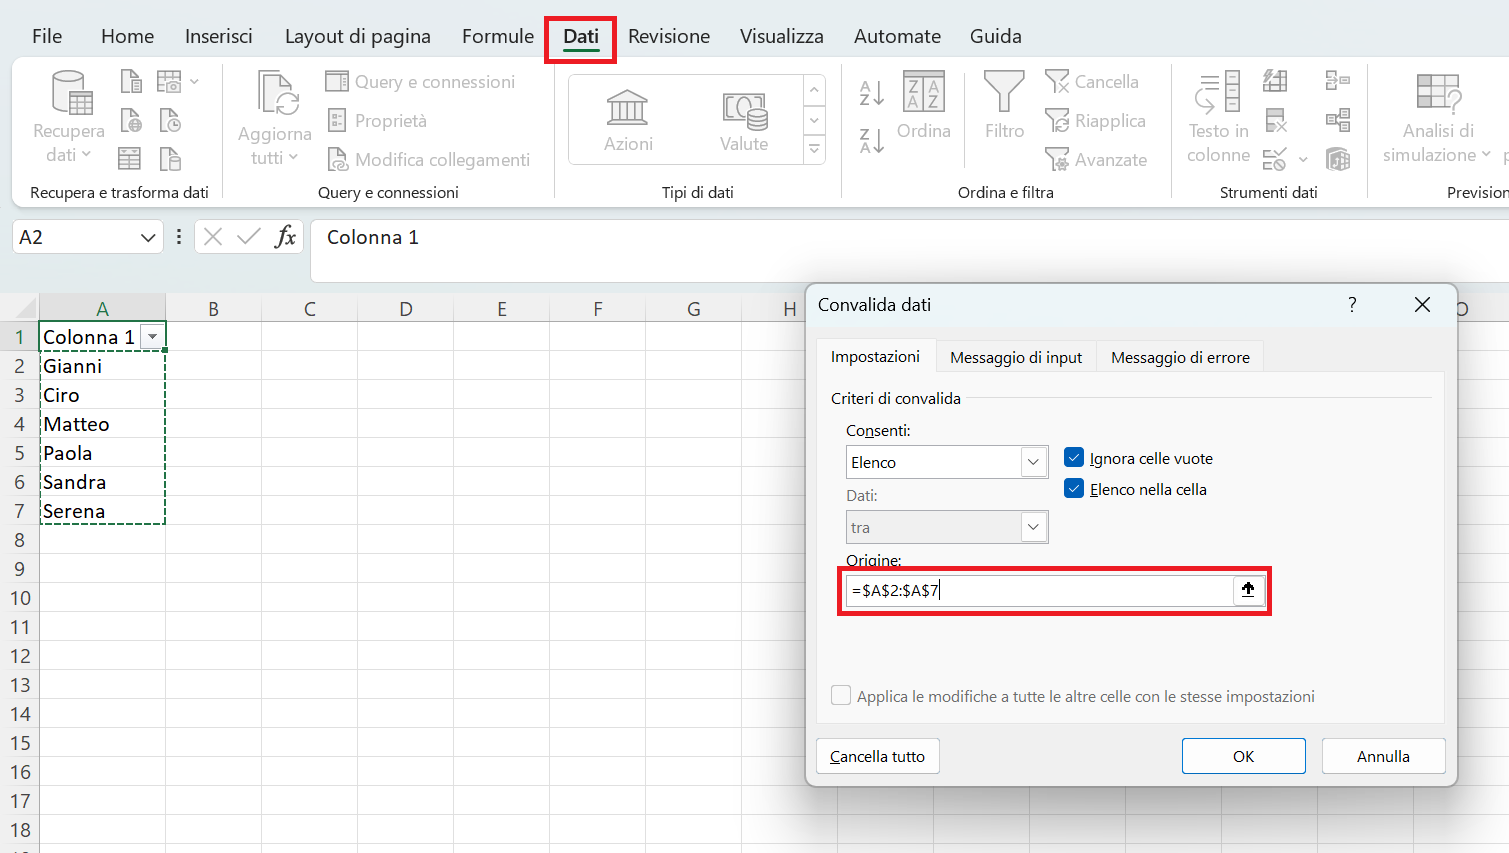Switch to Messaggio di errore tab
The width and height of the screenshot is (1509, 853).
click(x=1180, y=357)
